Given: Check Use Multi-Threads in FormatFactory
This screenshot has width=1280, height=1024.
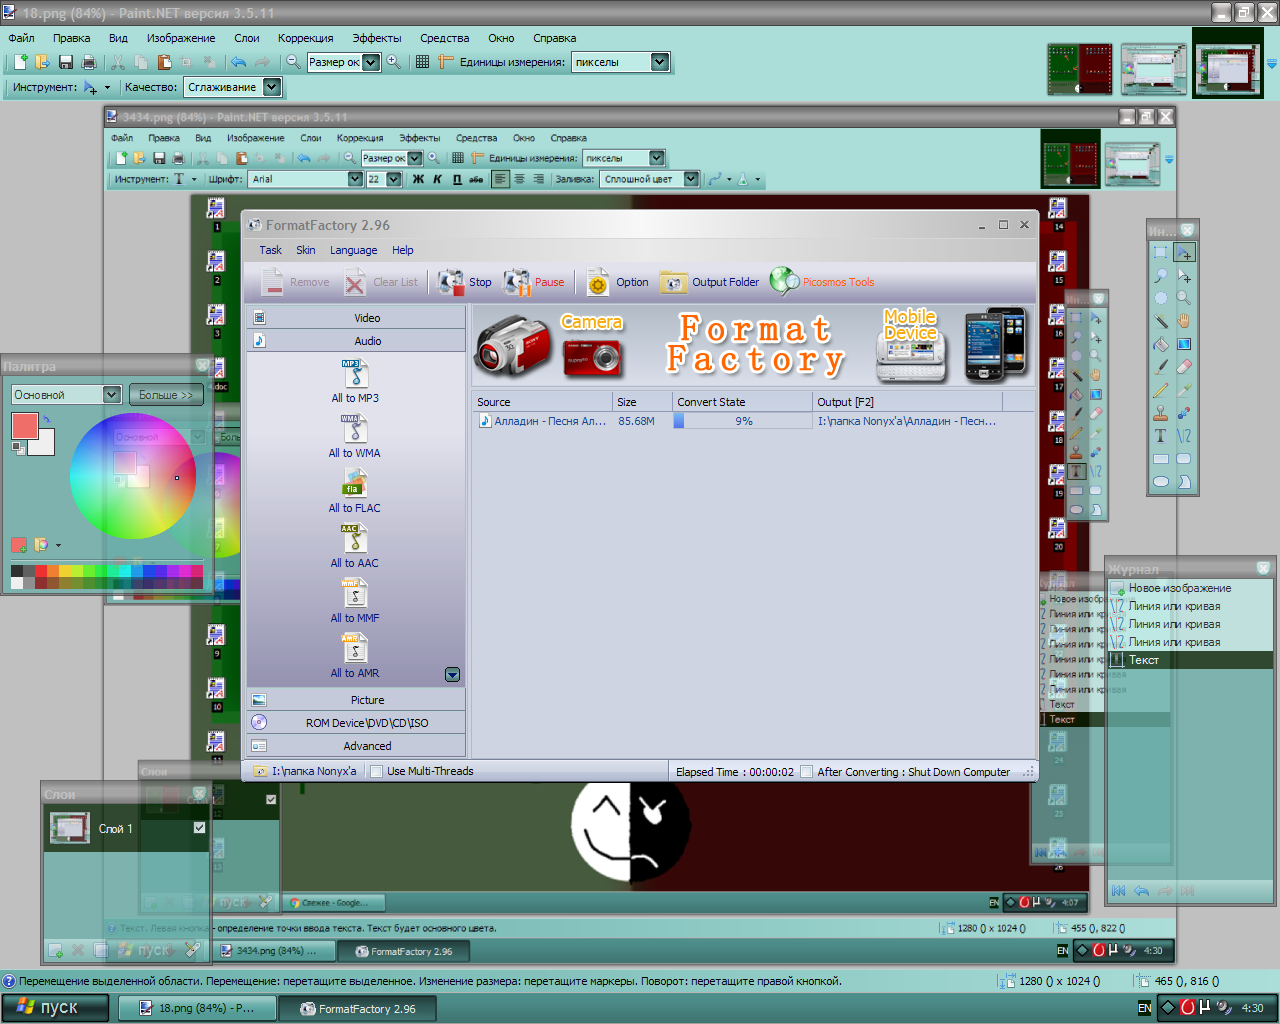Looking at the screenshot, I should click(x=377, y=772).
